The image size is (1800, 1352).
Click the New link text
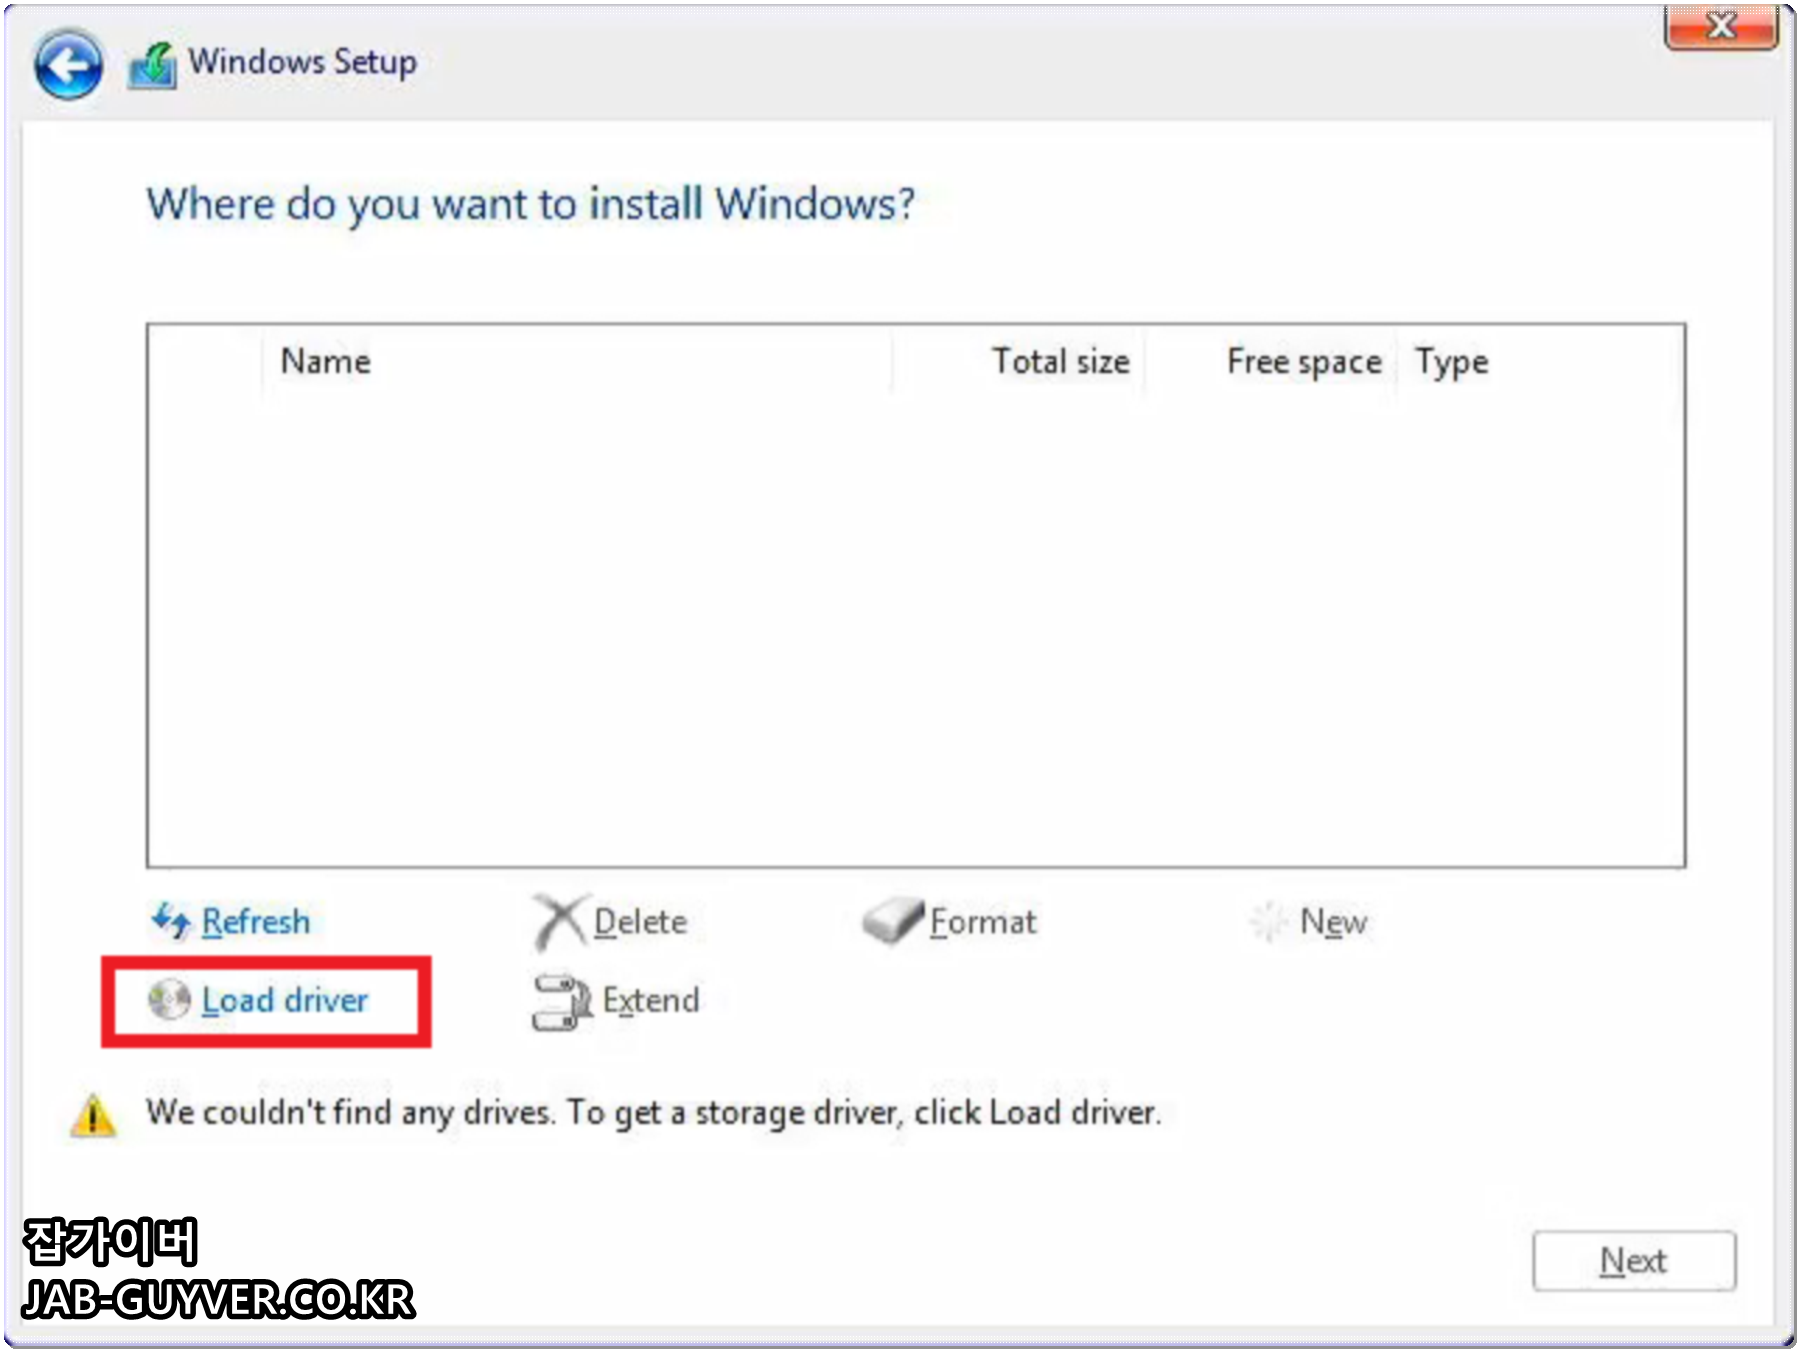[1333, 921]
